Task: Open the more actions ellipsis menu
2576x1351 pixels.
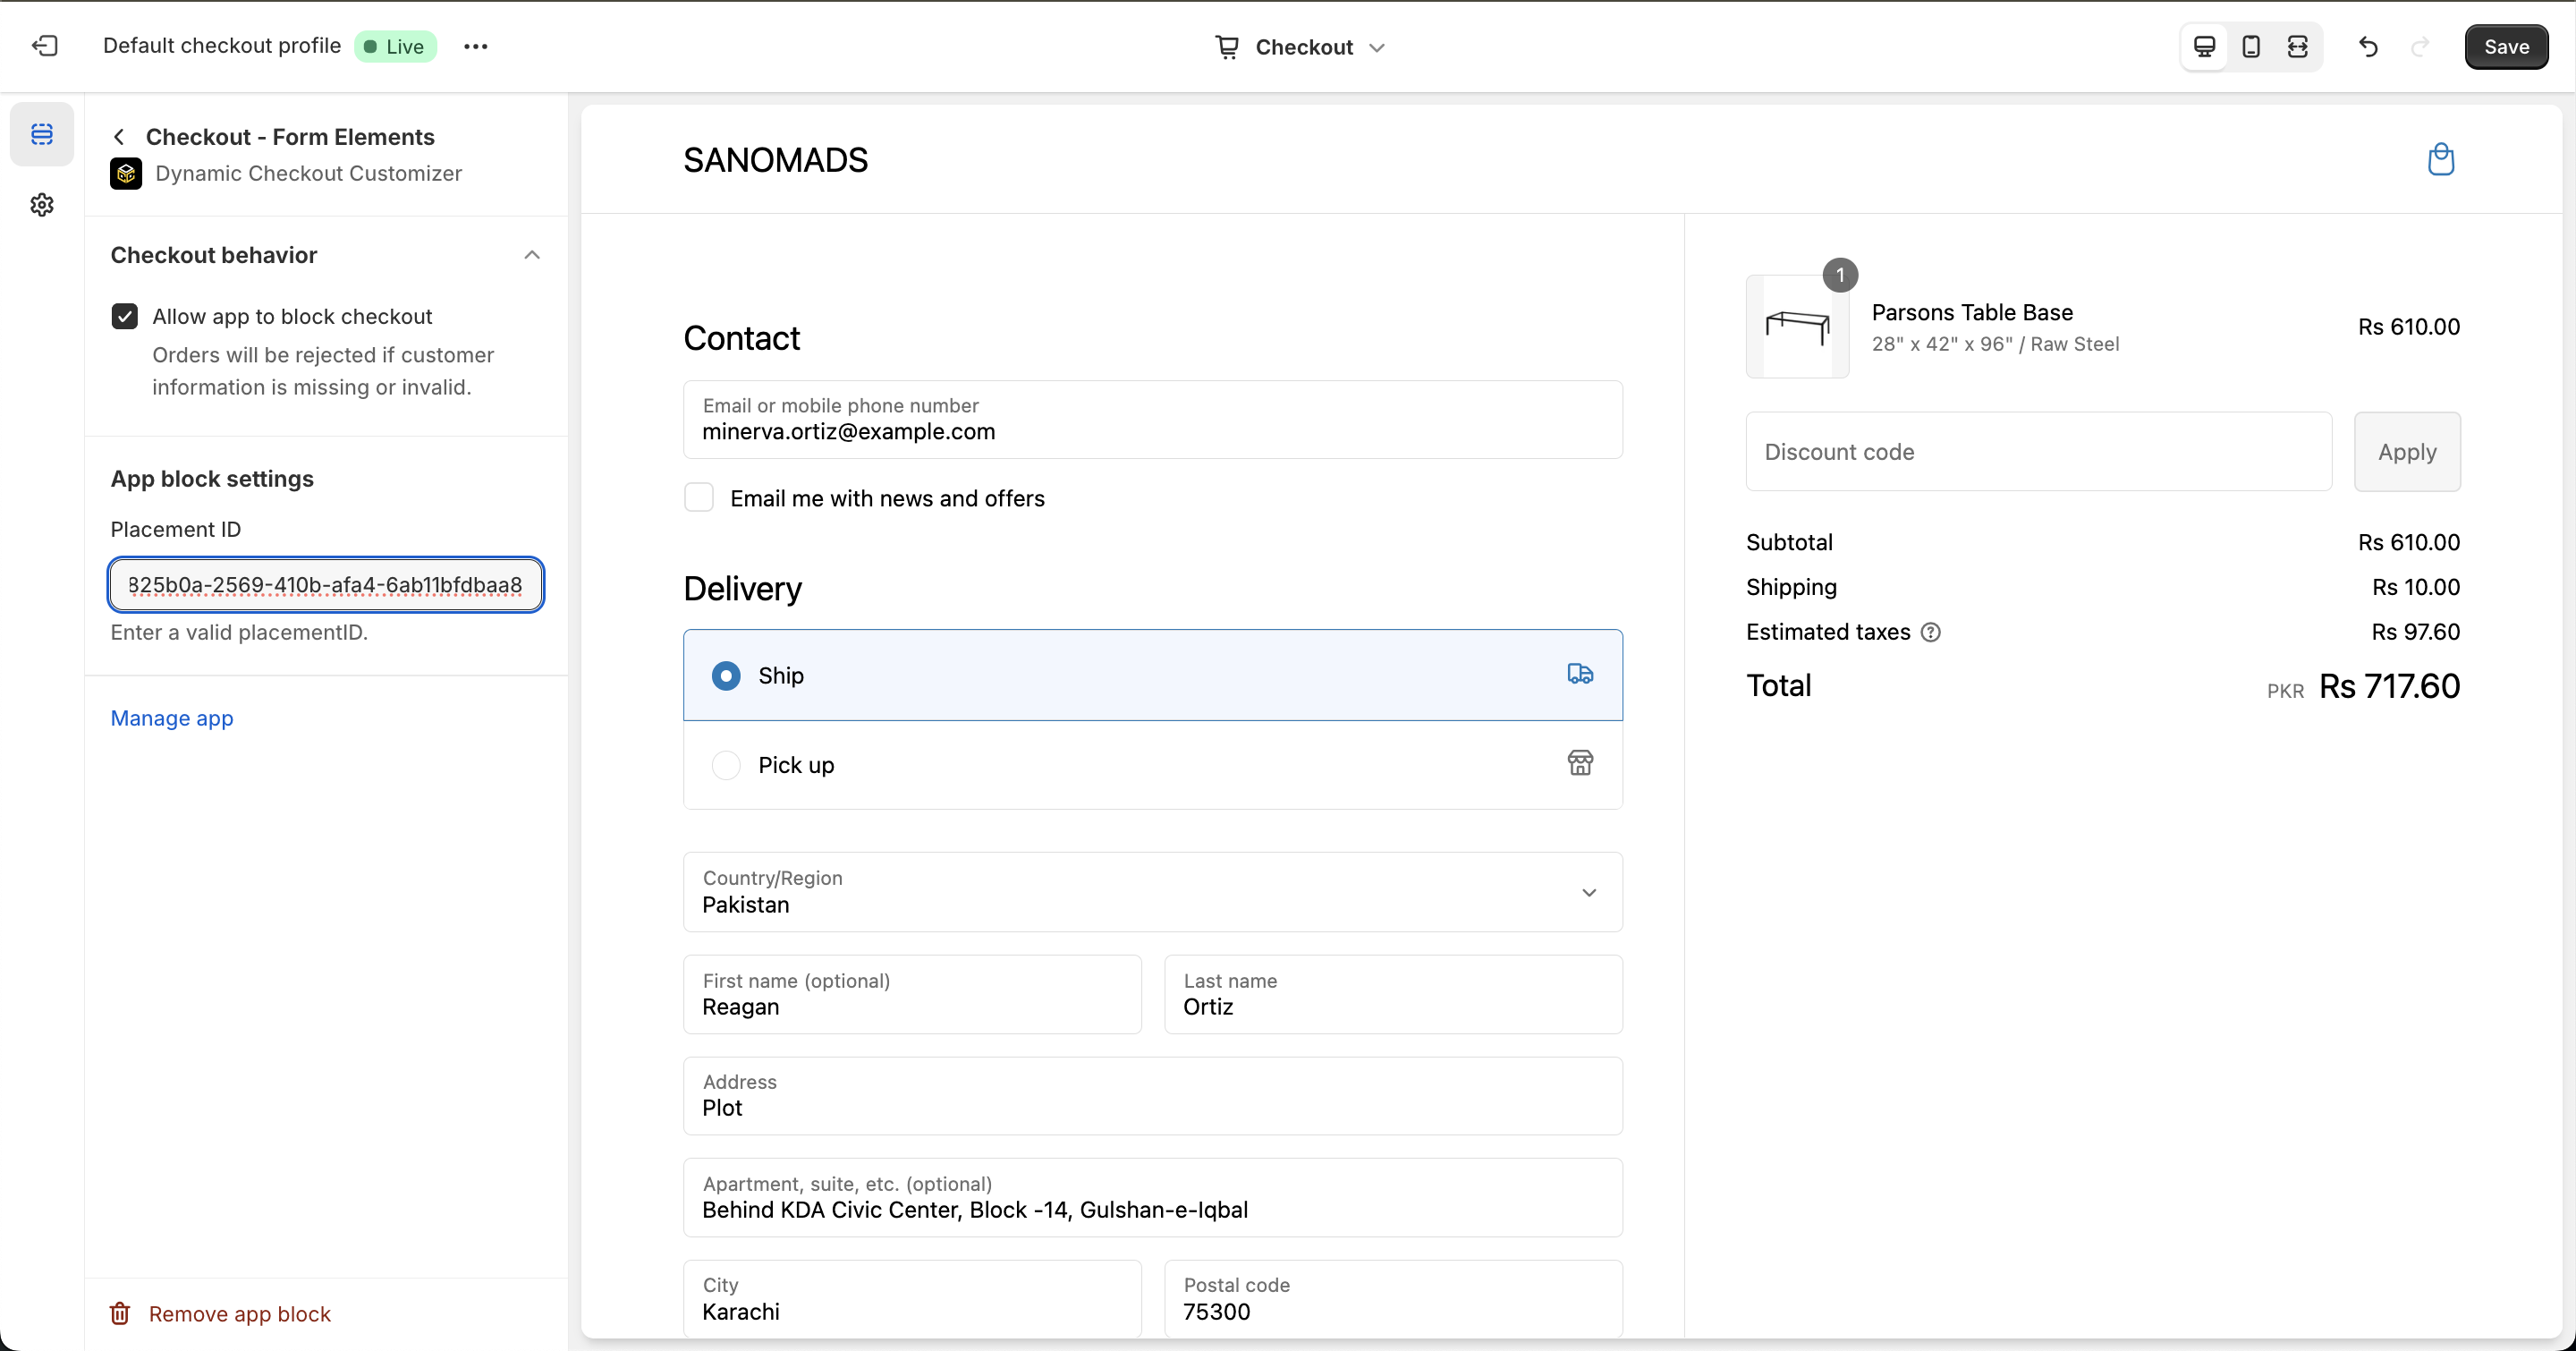Action: pyautogui.click(x=476, y=46)
